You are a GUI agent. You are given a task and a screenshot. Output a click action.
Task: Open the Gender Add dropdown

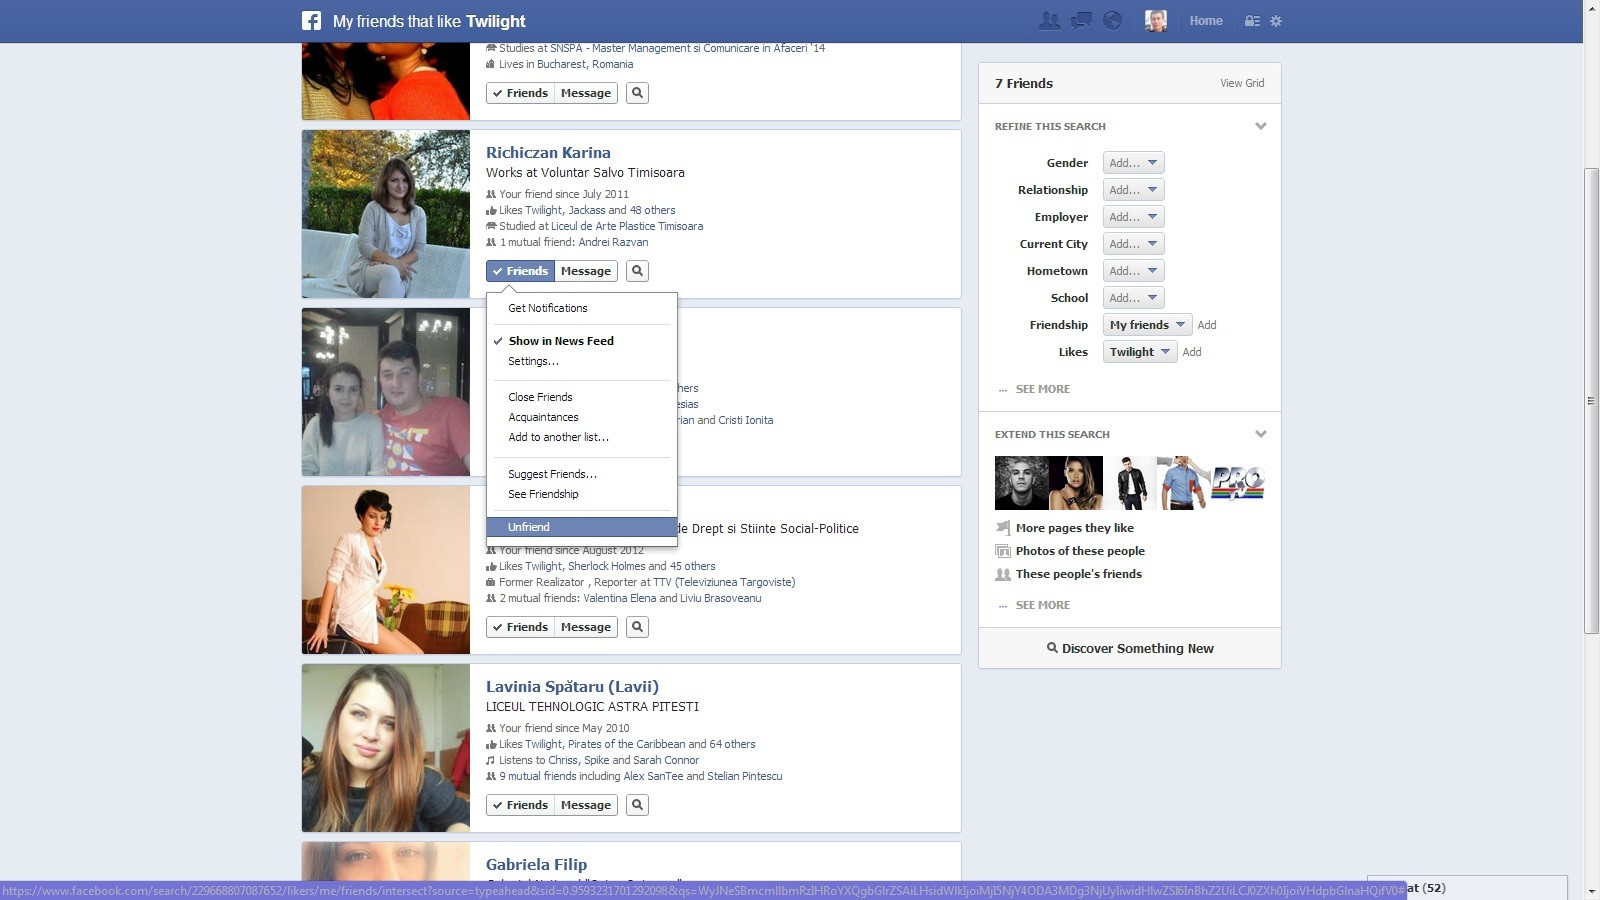click(x=1133, y=162)
